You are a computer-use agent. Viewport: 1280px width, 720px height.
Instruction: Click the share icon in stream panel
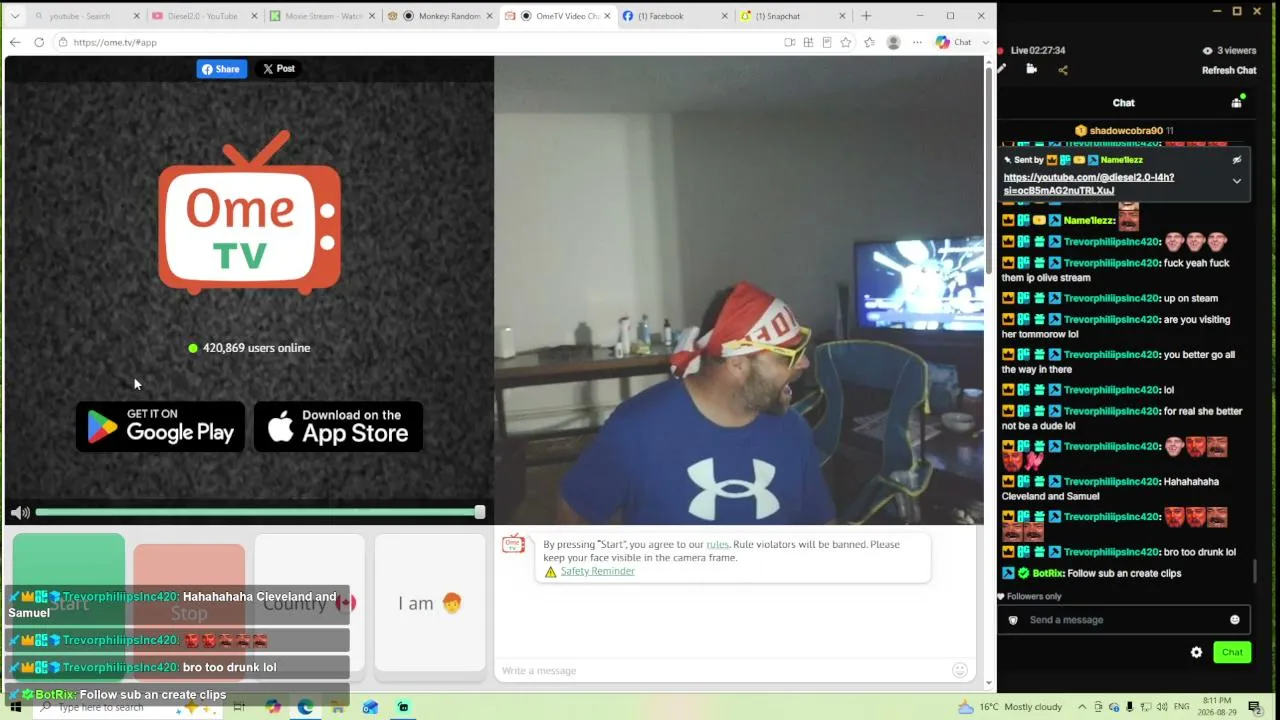[1063, 70]
